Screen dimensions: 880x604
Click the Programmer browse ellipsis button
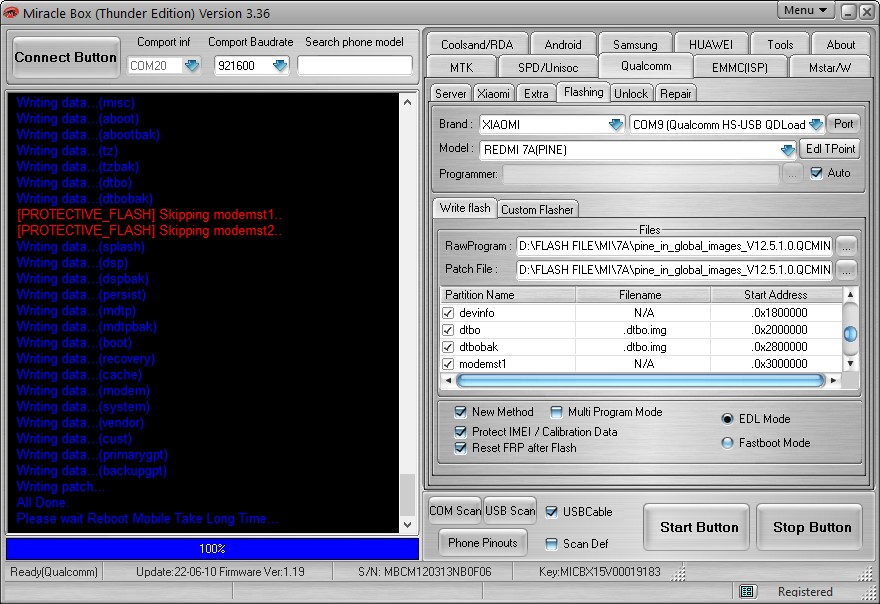(792, 174)
